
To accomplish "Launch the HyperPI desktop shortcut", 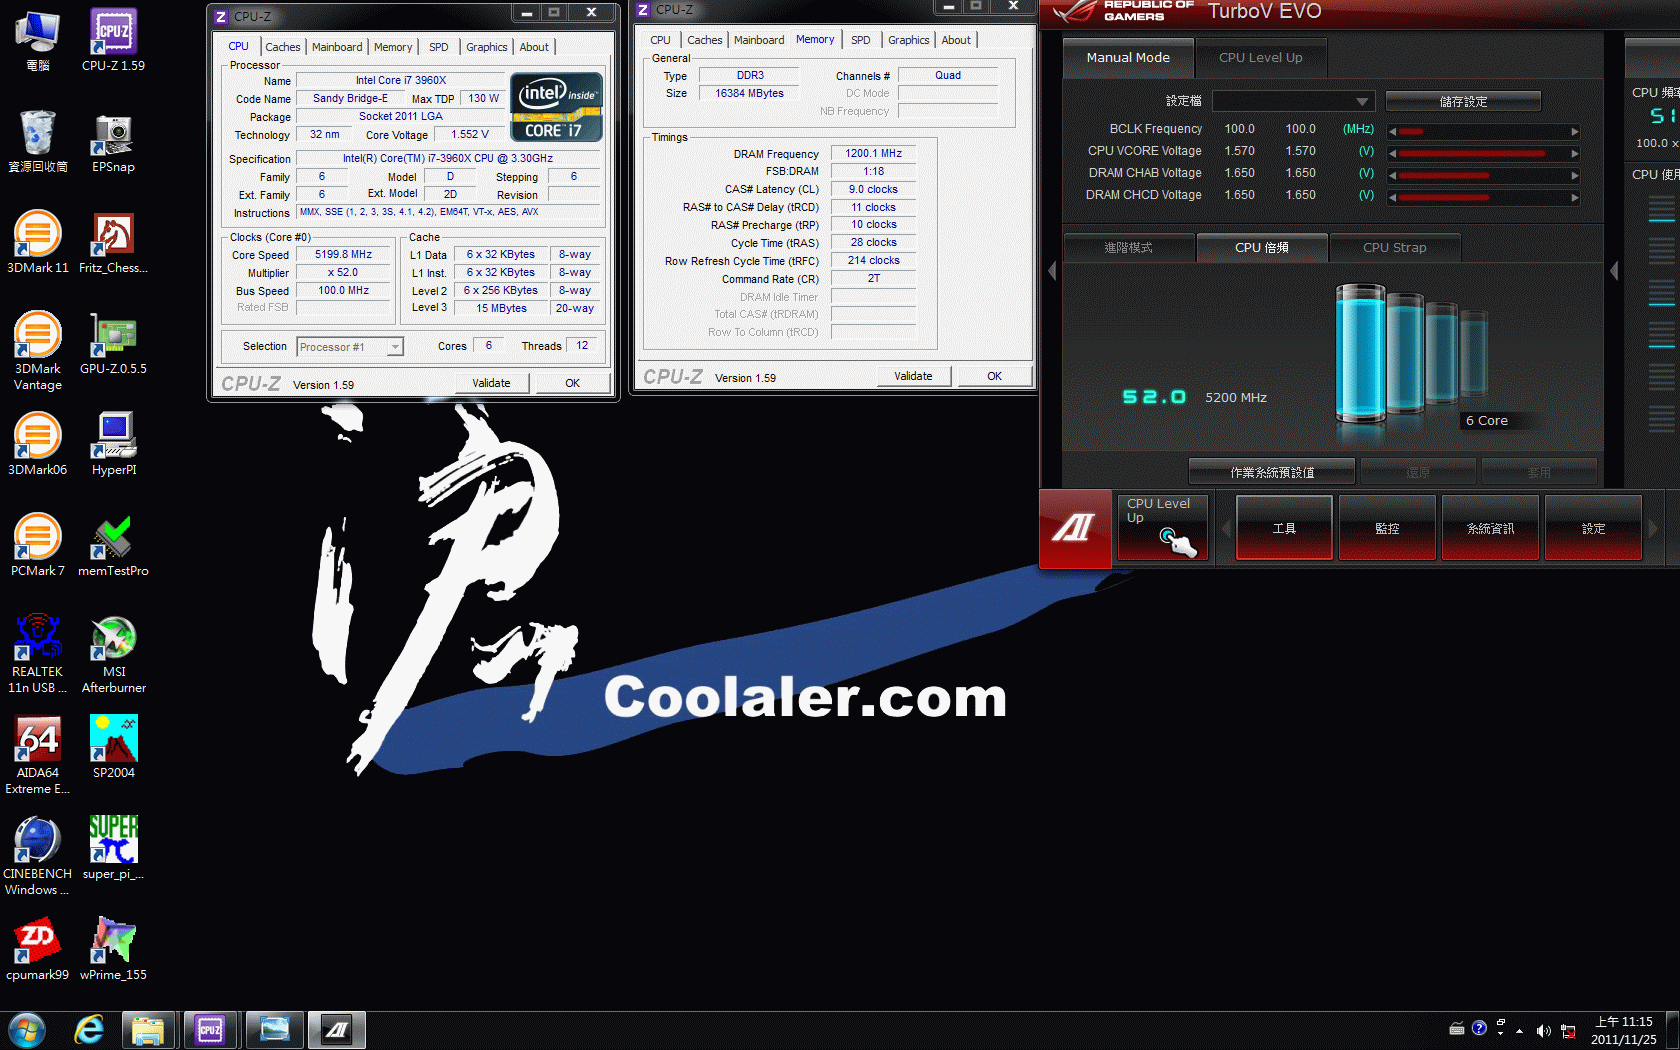I will (x=113, y=444).
